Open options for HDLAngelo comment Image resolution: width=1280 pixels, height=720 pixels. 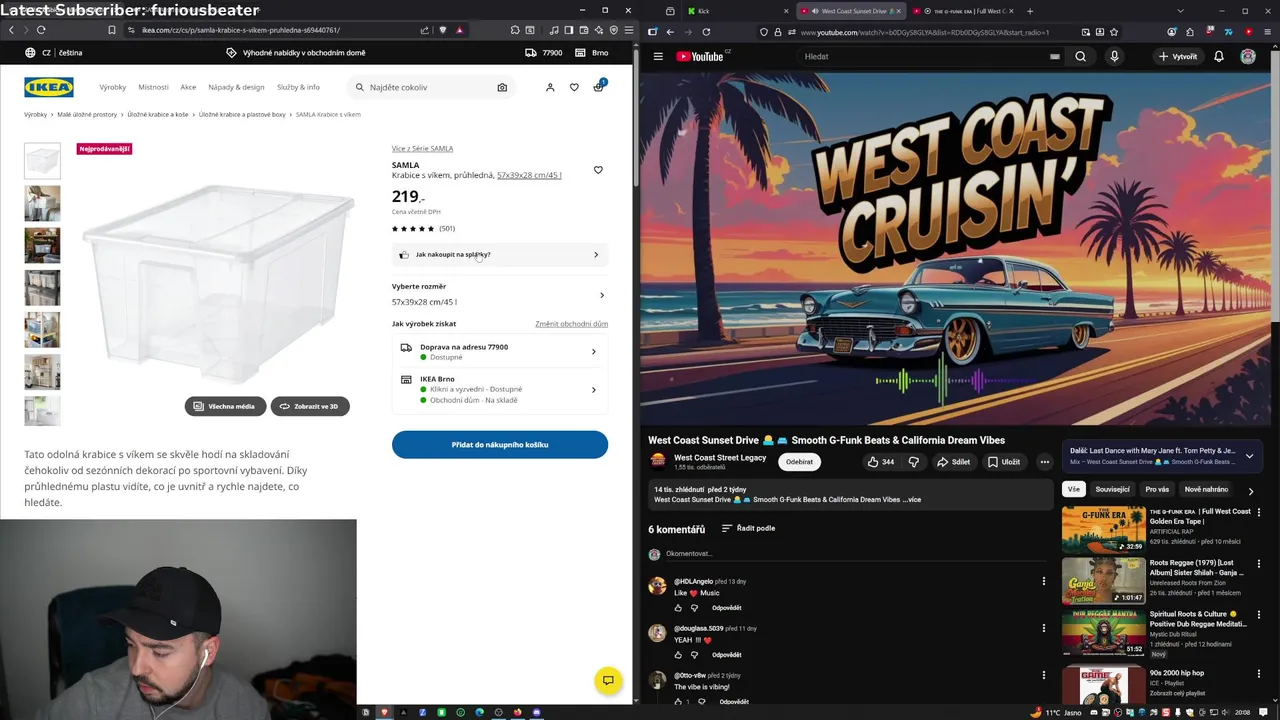pos(1044,581)
